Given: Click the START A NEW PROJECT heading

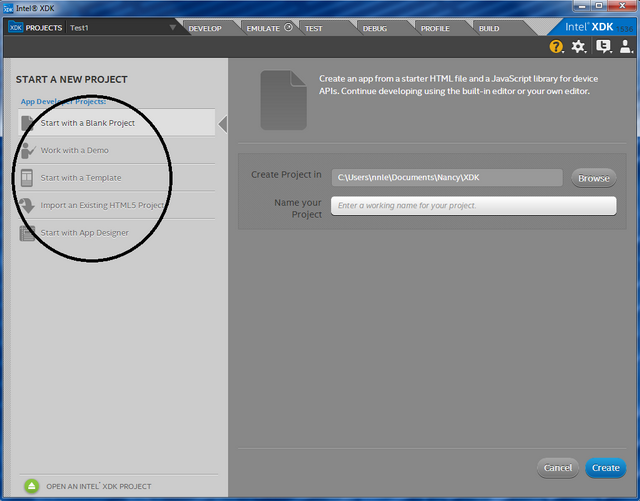Looking at the screenshot, I should point(71,80).
